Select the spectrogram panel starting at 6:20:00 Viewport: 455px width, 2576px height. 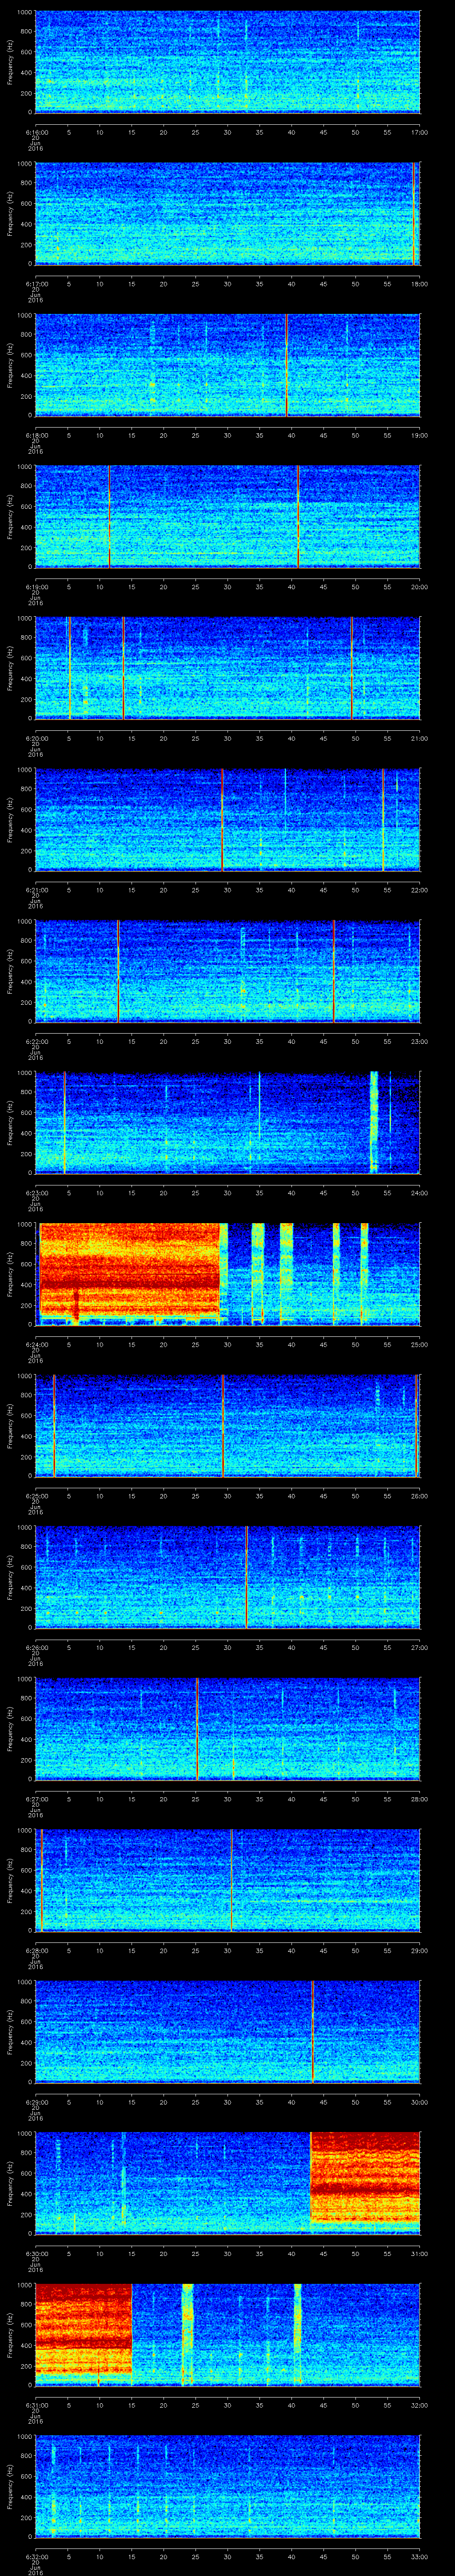[228, 668]
